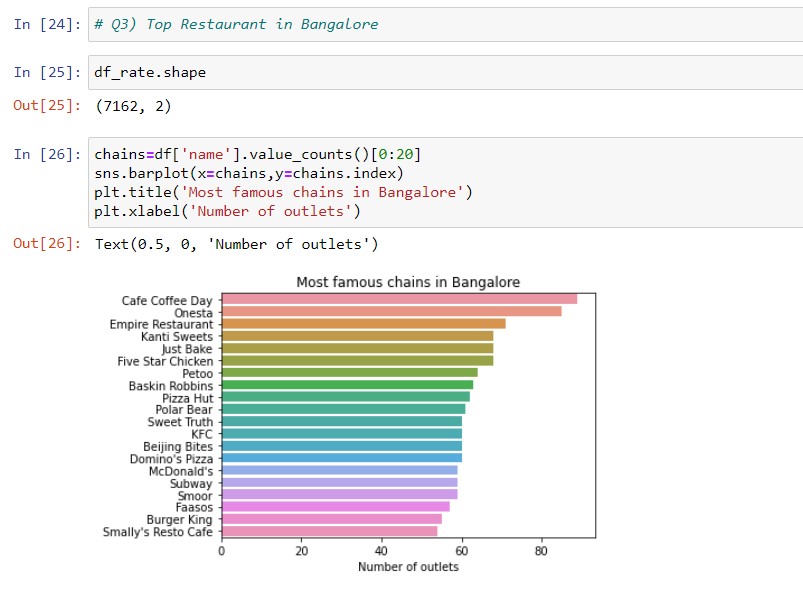Click the Petoo bar

[x=350, y=372]
